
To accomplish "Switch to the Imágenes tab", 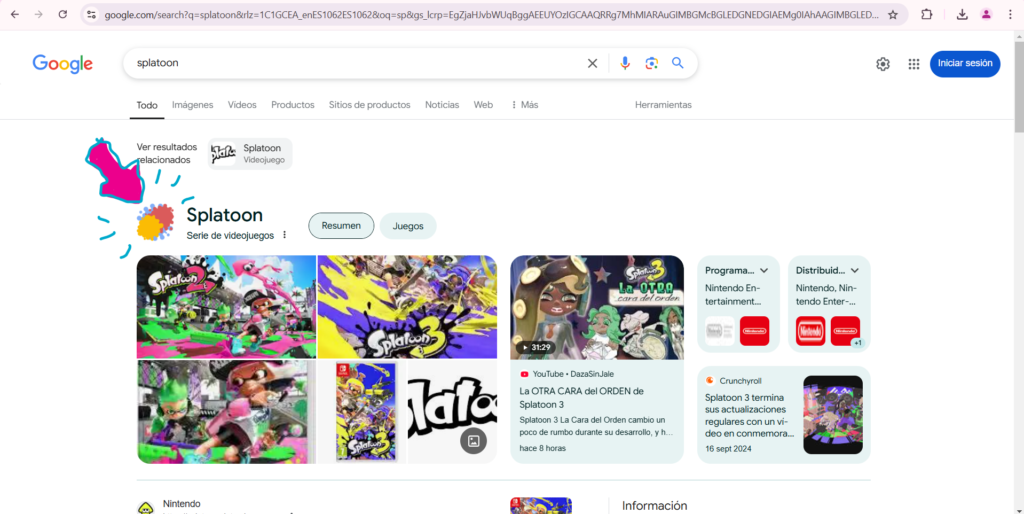I will 192,105.
